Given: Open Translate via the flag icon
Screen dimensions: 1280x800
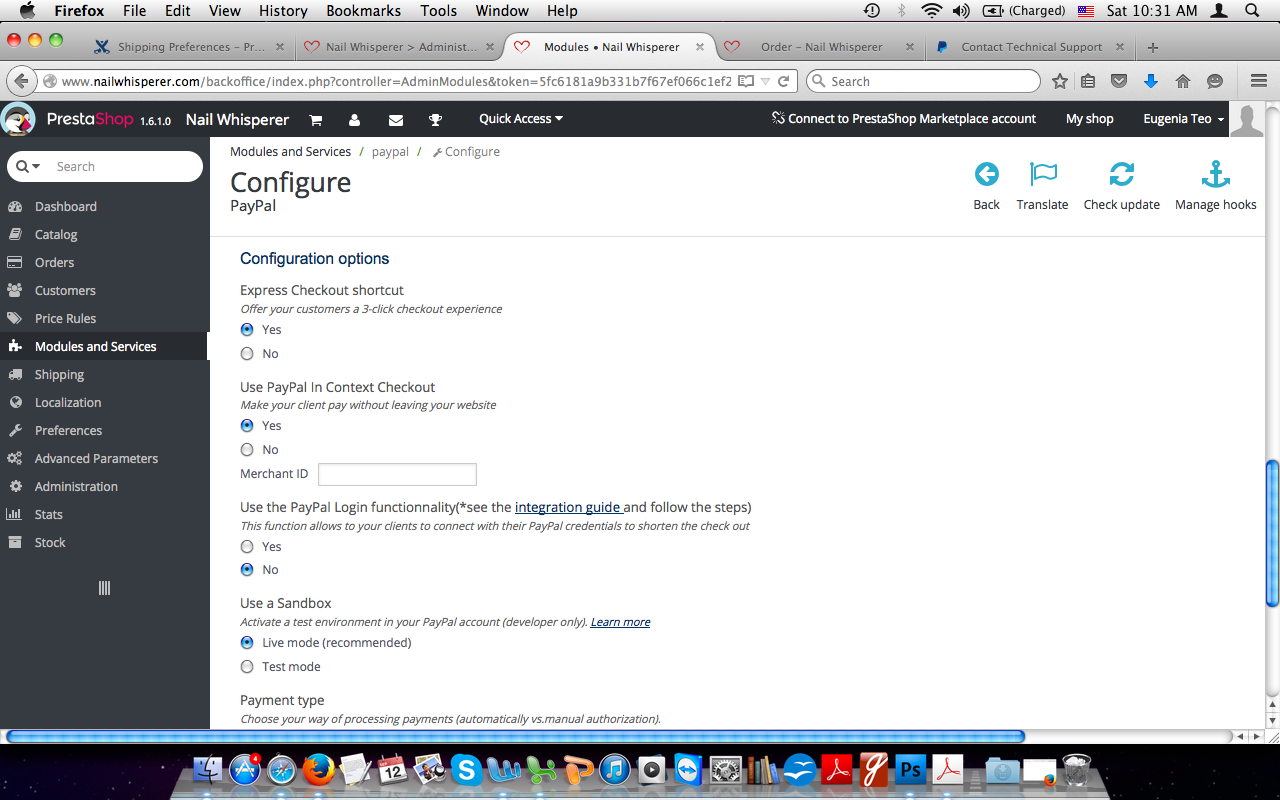Looking at the screenshot, I should (x=1043, y=175).
